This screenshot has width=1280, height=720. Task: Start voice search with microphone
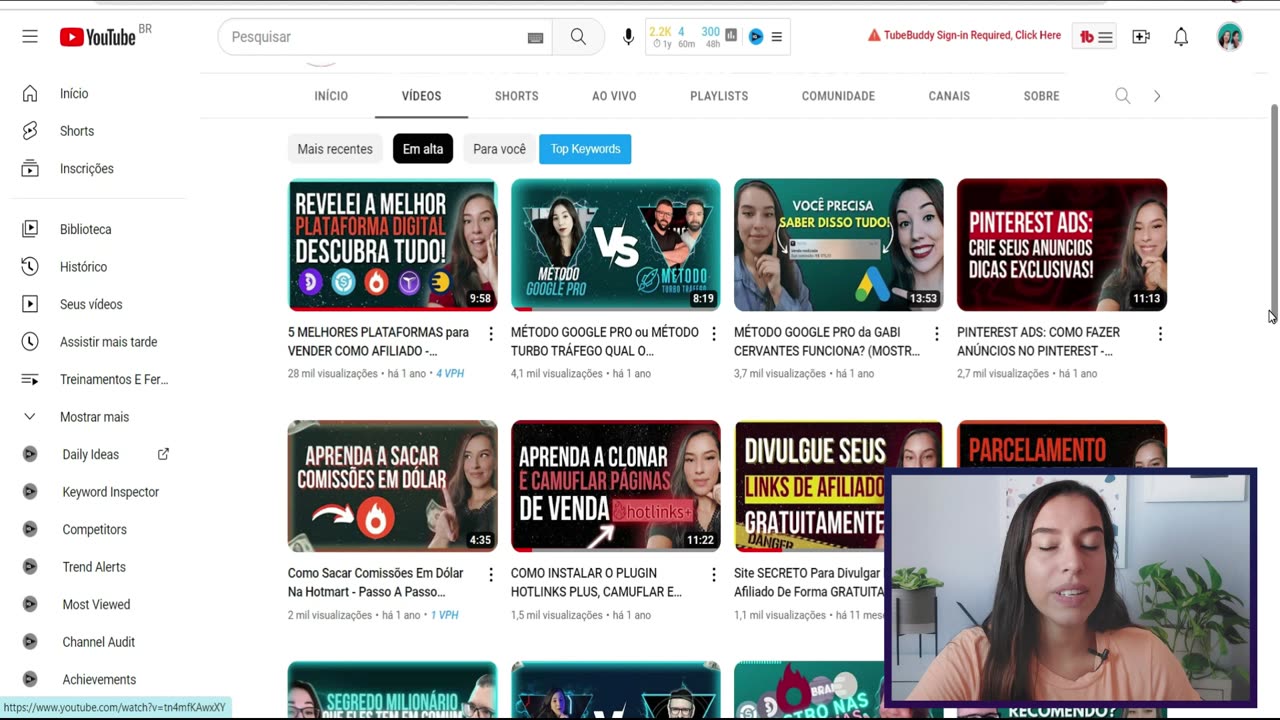click(x=628, y=37)
